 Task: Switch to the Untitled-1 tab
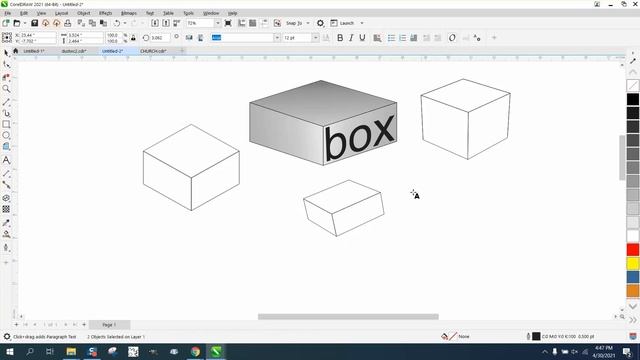click(33, 51)
